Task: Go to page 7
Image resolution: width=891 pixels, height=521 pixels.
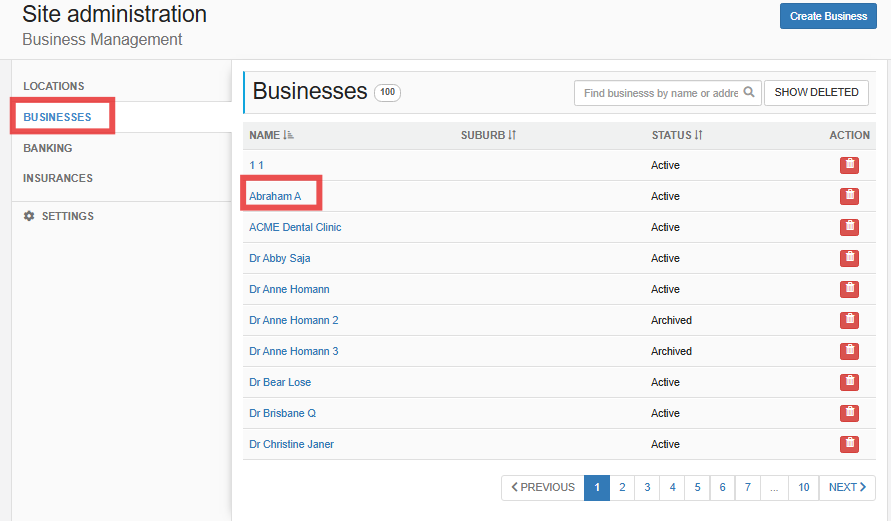Action: [747, 487]
